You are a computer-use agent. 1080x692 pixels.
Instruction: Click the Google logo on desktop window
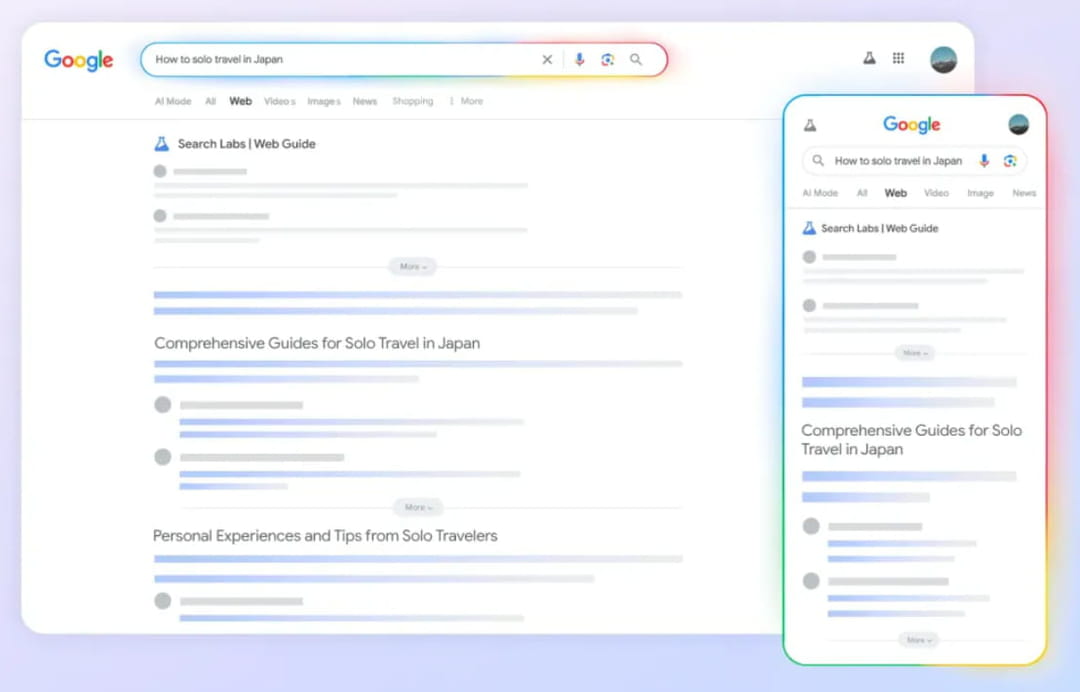(79, 60)
